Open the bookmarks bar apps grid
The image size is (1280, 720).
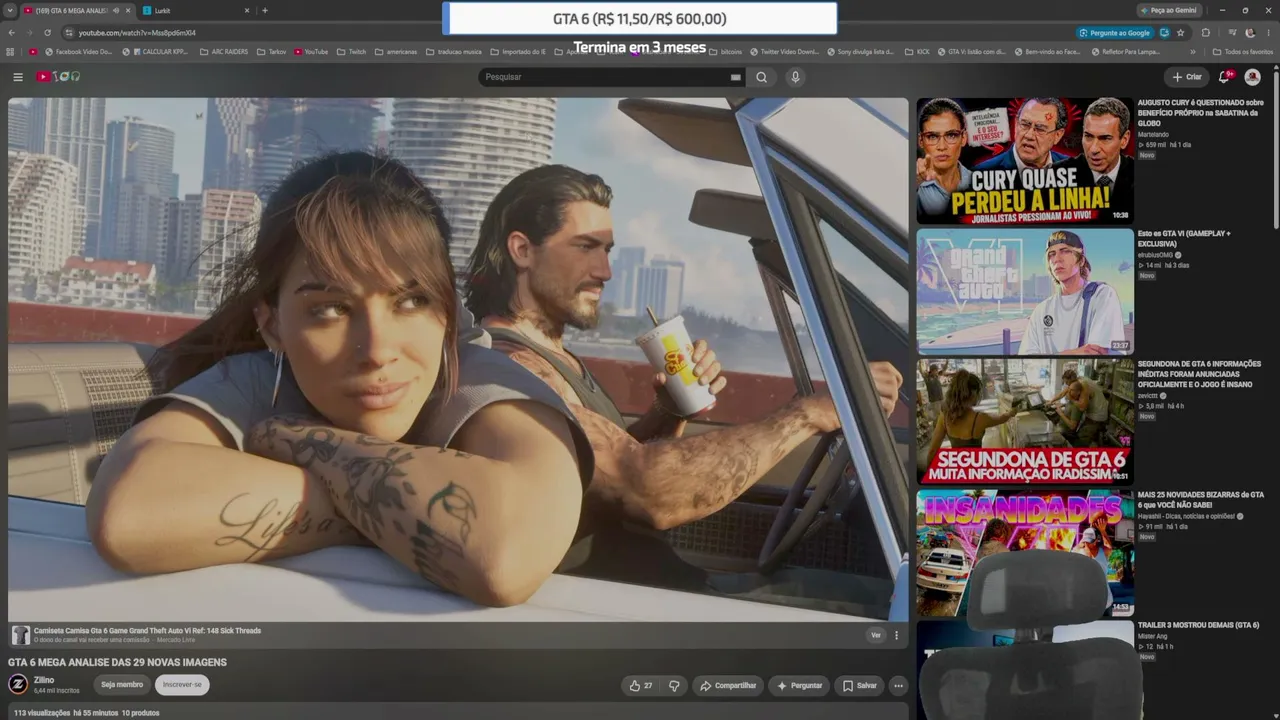[10, 52]
